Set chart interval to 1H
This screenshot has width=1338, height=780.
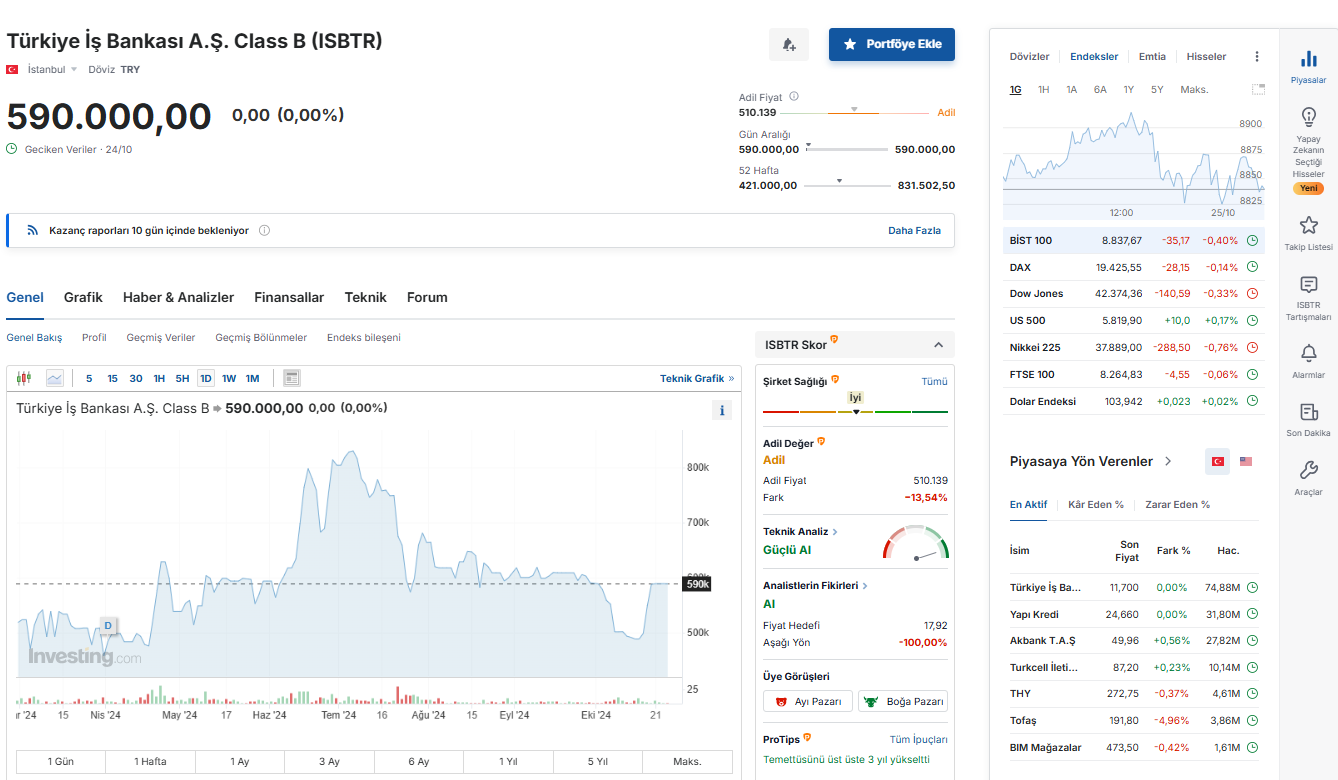(x=159, y=378)
